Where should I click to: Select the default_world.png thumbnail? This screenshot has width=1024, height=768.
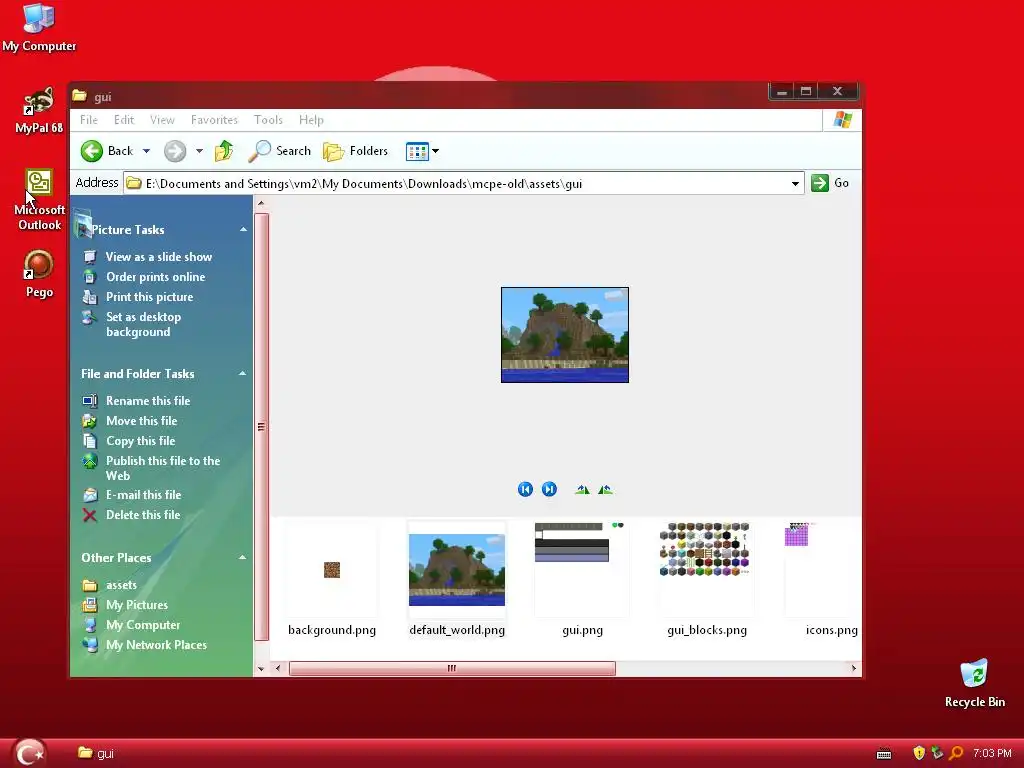457,579
